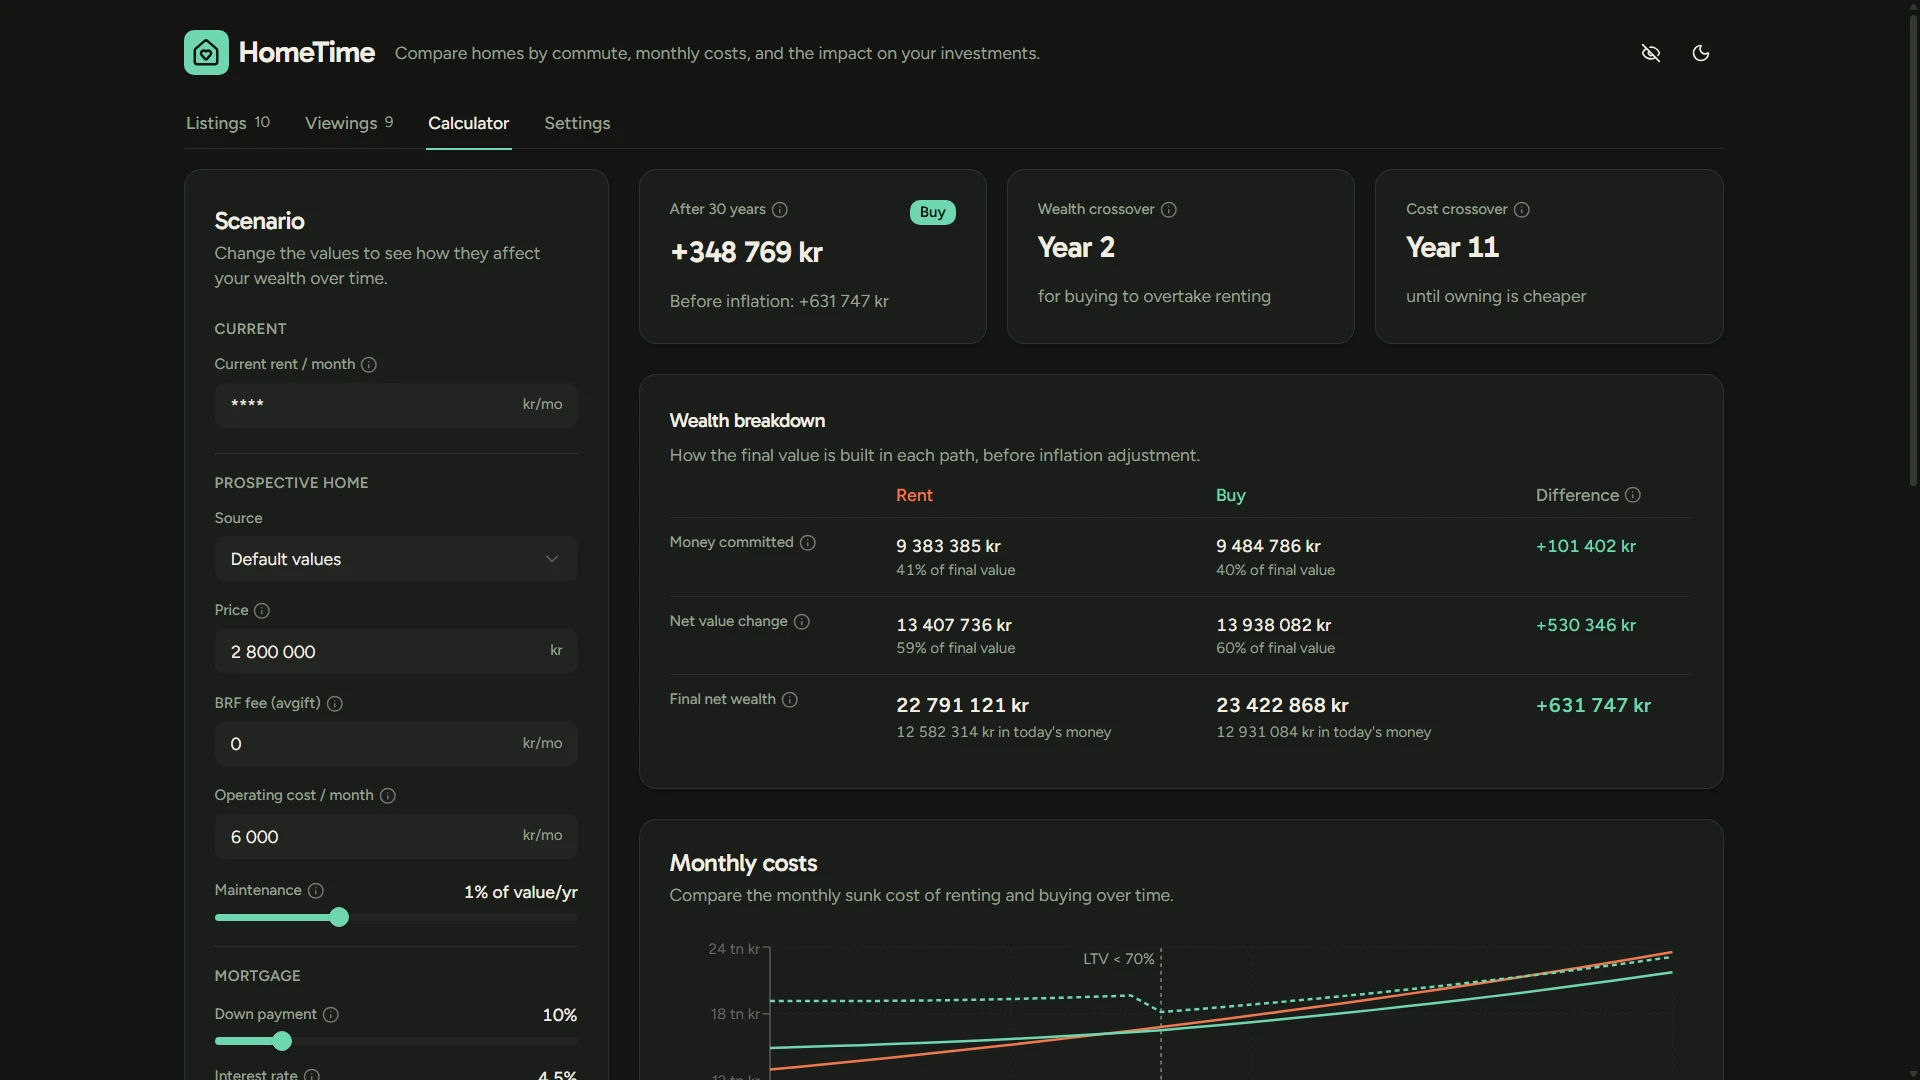Show info for Money committed row

pyautogui.click(x=808, y=542)
